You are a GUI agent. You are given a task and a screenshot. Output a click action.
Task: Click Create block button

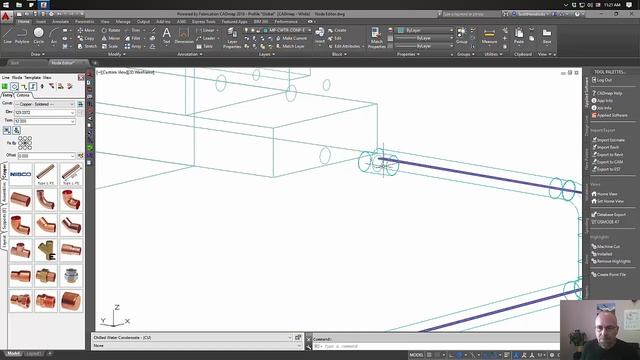tap(337, 30)
